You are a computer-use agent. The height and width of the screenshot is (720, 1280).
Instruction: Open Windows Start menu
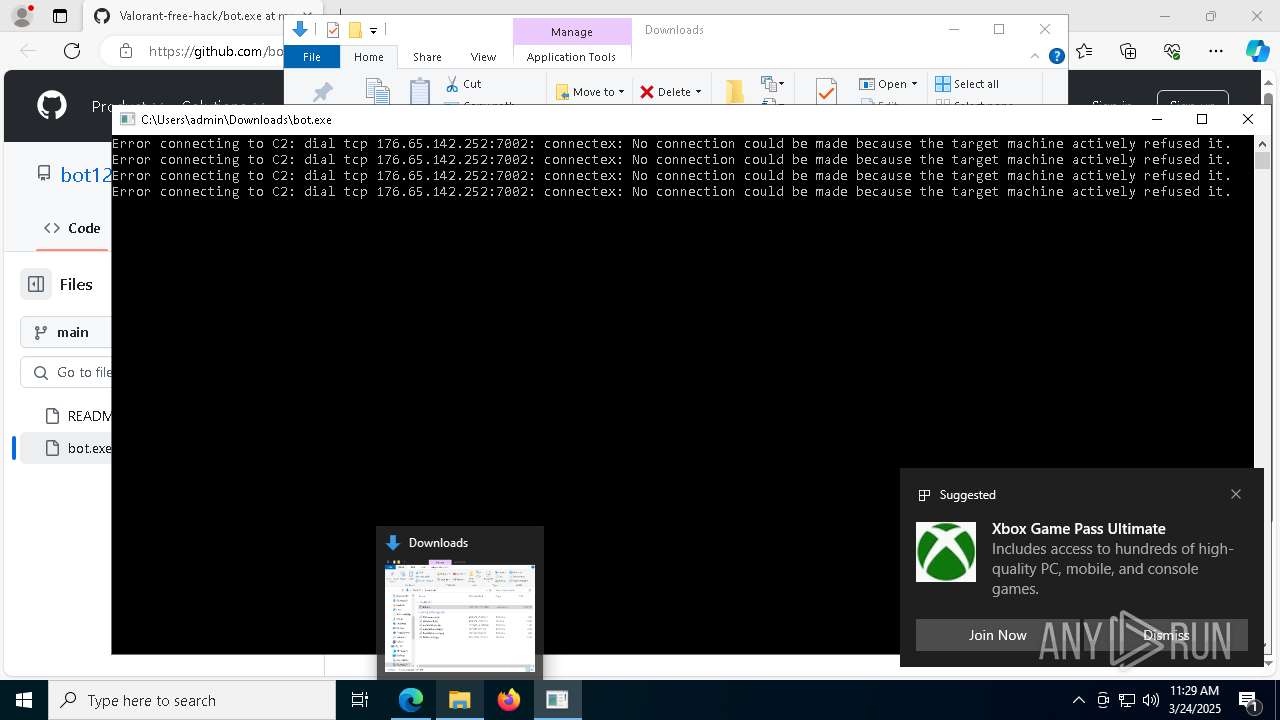tap(24, 700)
